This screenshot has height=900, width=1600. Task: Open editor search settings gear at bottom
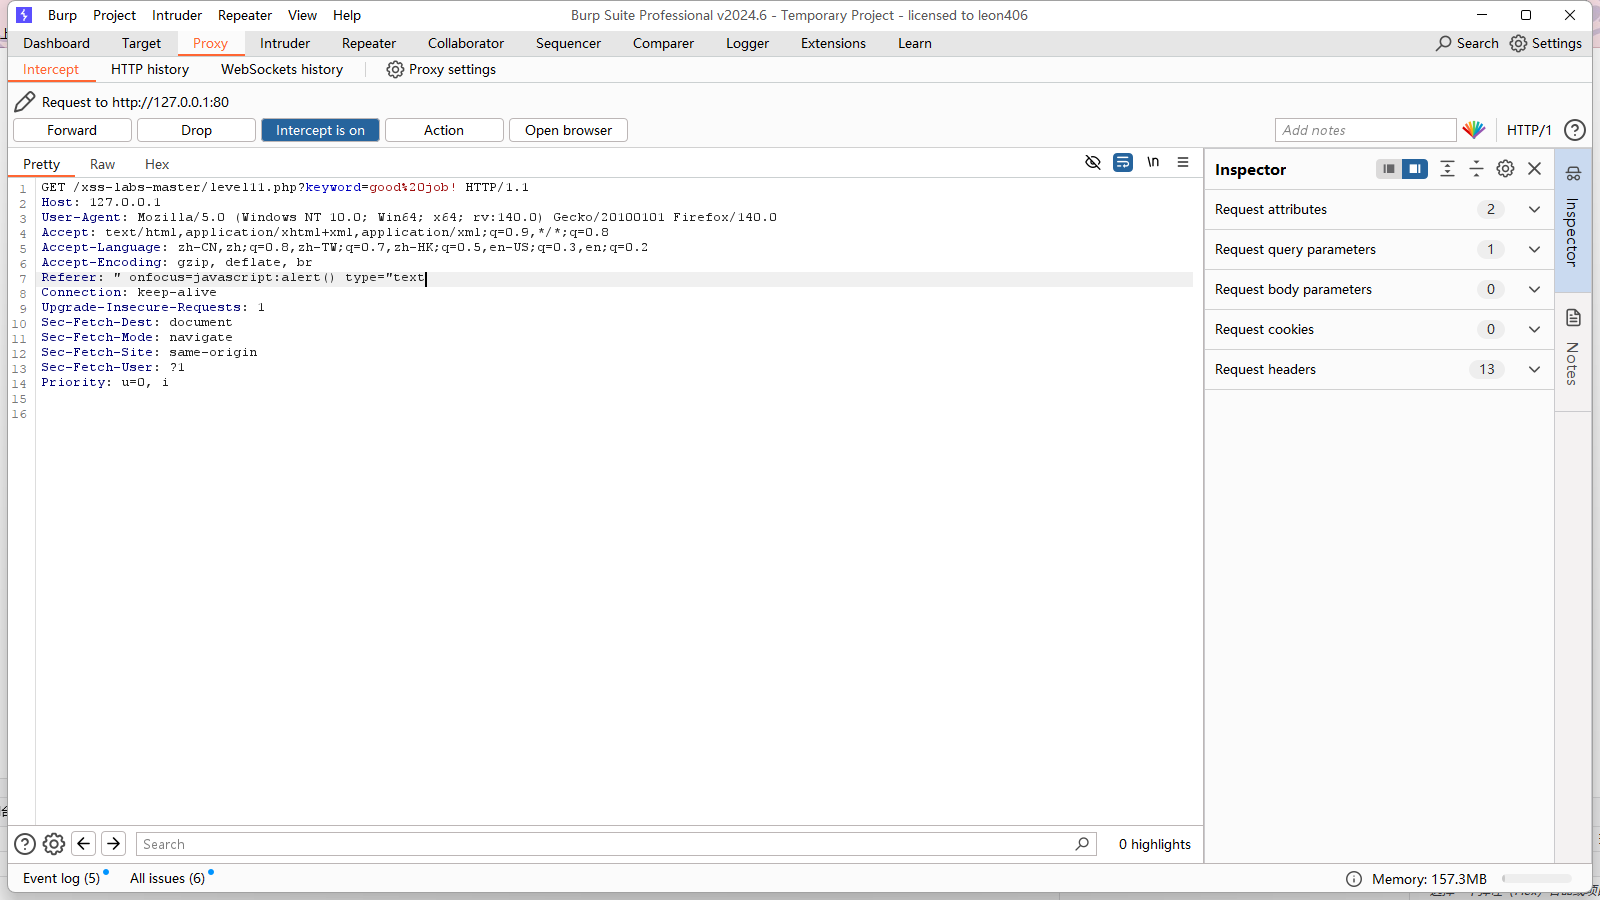point(54,844)
